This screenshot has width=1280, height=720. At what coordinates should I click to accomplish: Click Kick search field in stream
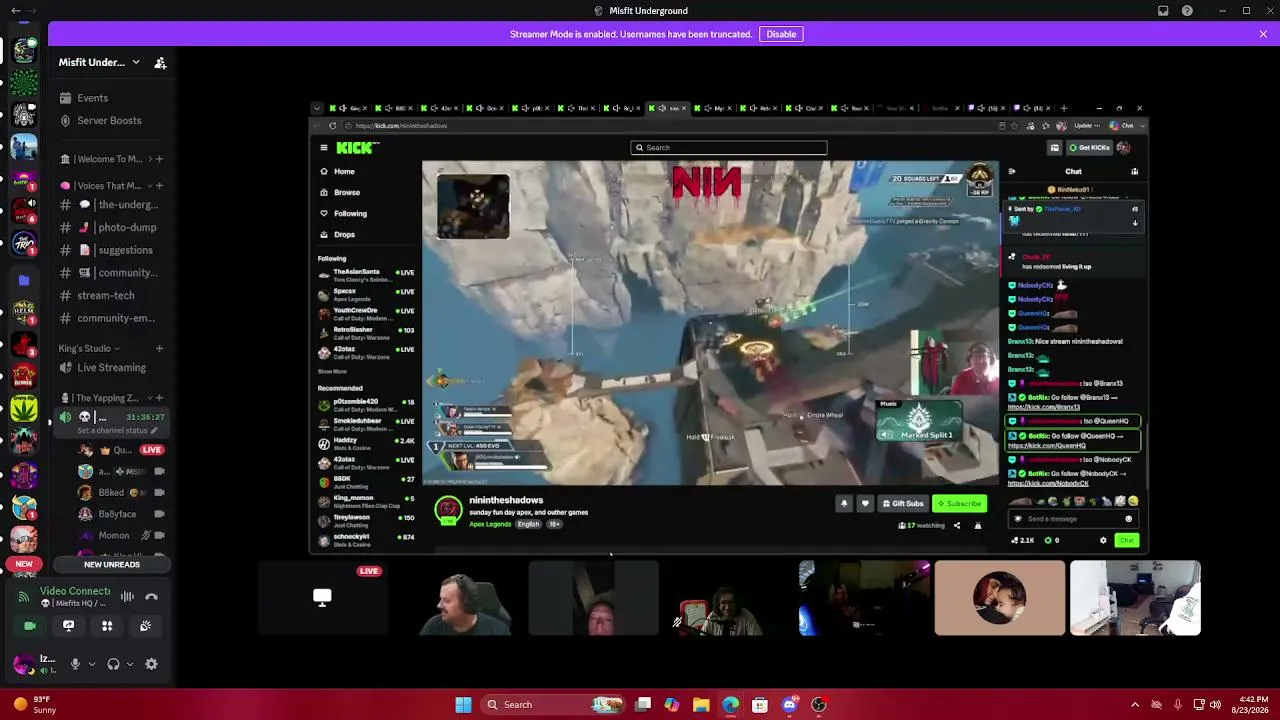729,148
